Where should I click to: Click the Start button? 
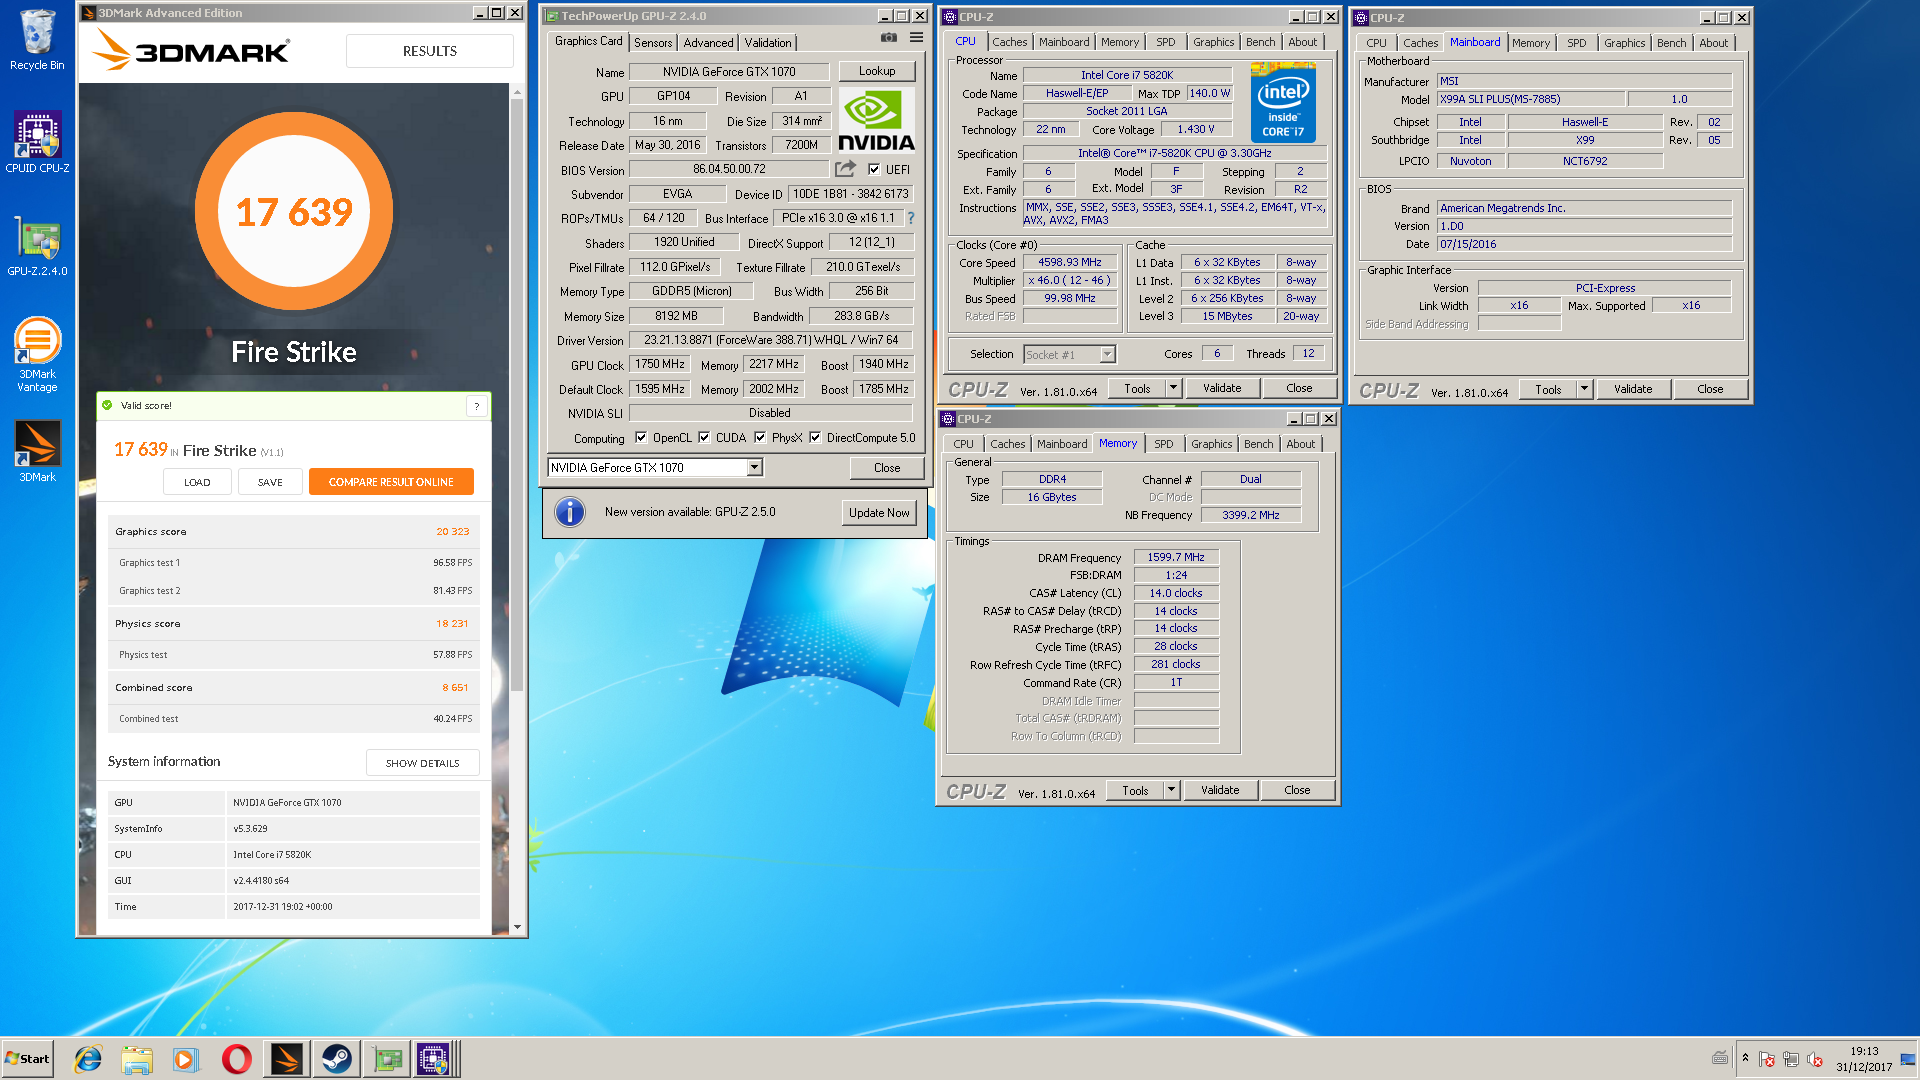(27, 1059)
